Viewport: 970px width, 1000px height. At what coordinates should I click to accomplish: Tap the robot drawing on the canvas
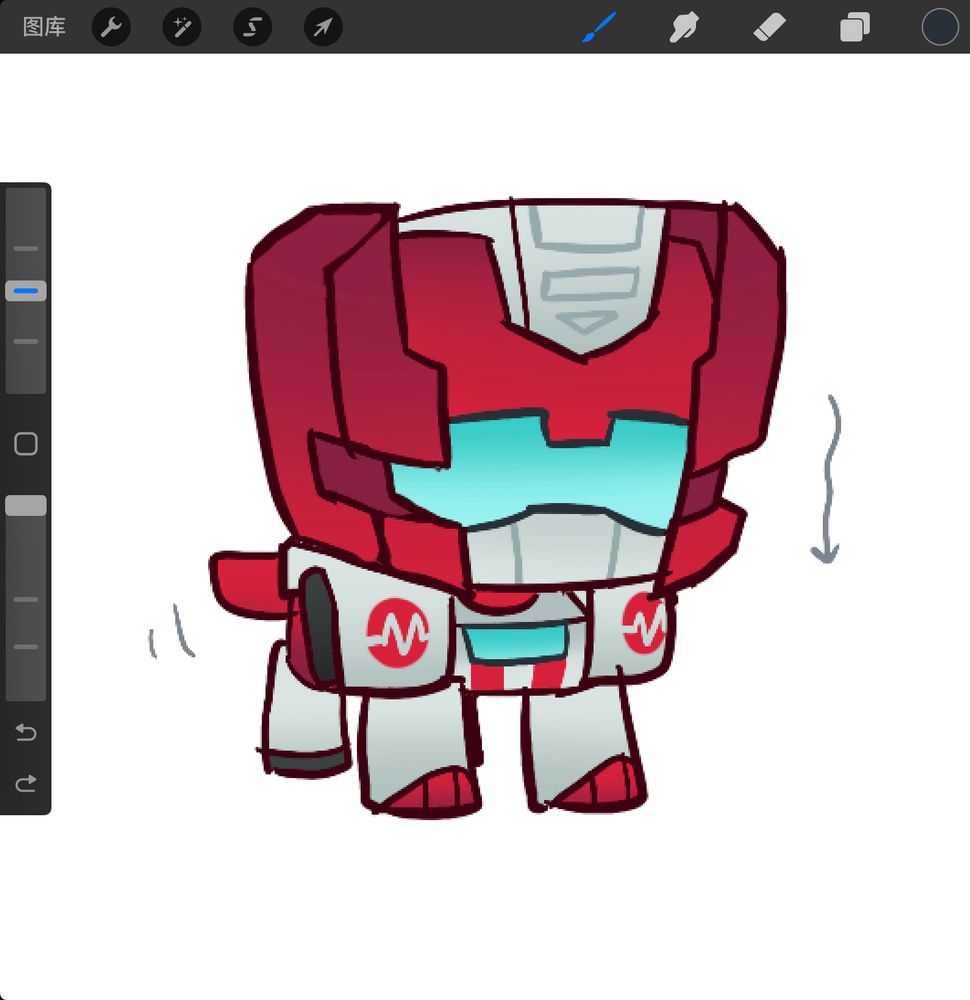[x=497, y=508]
